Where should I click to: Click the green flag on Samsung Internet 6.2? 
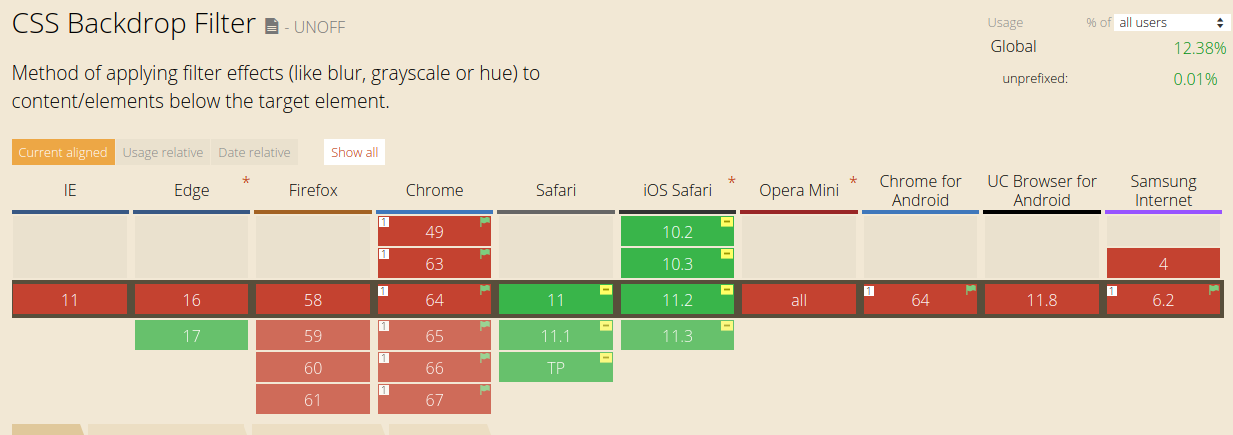[1214, 290]
